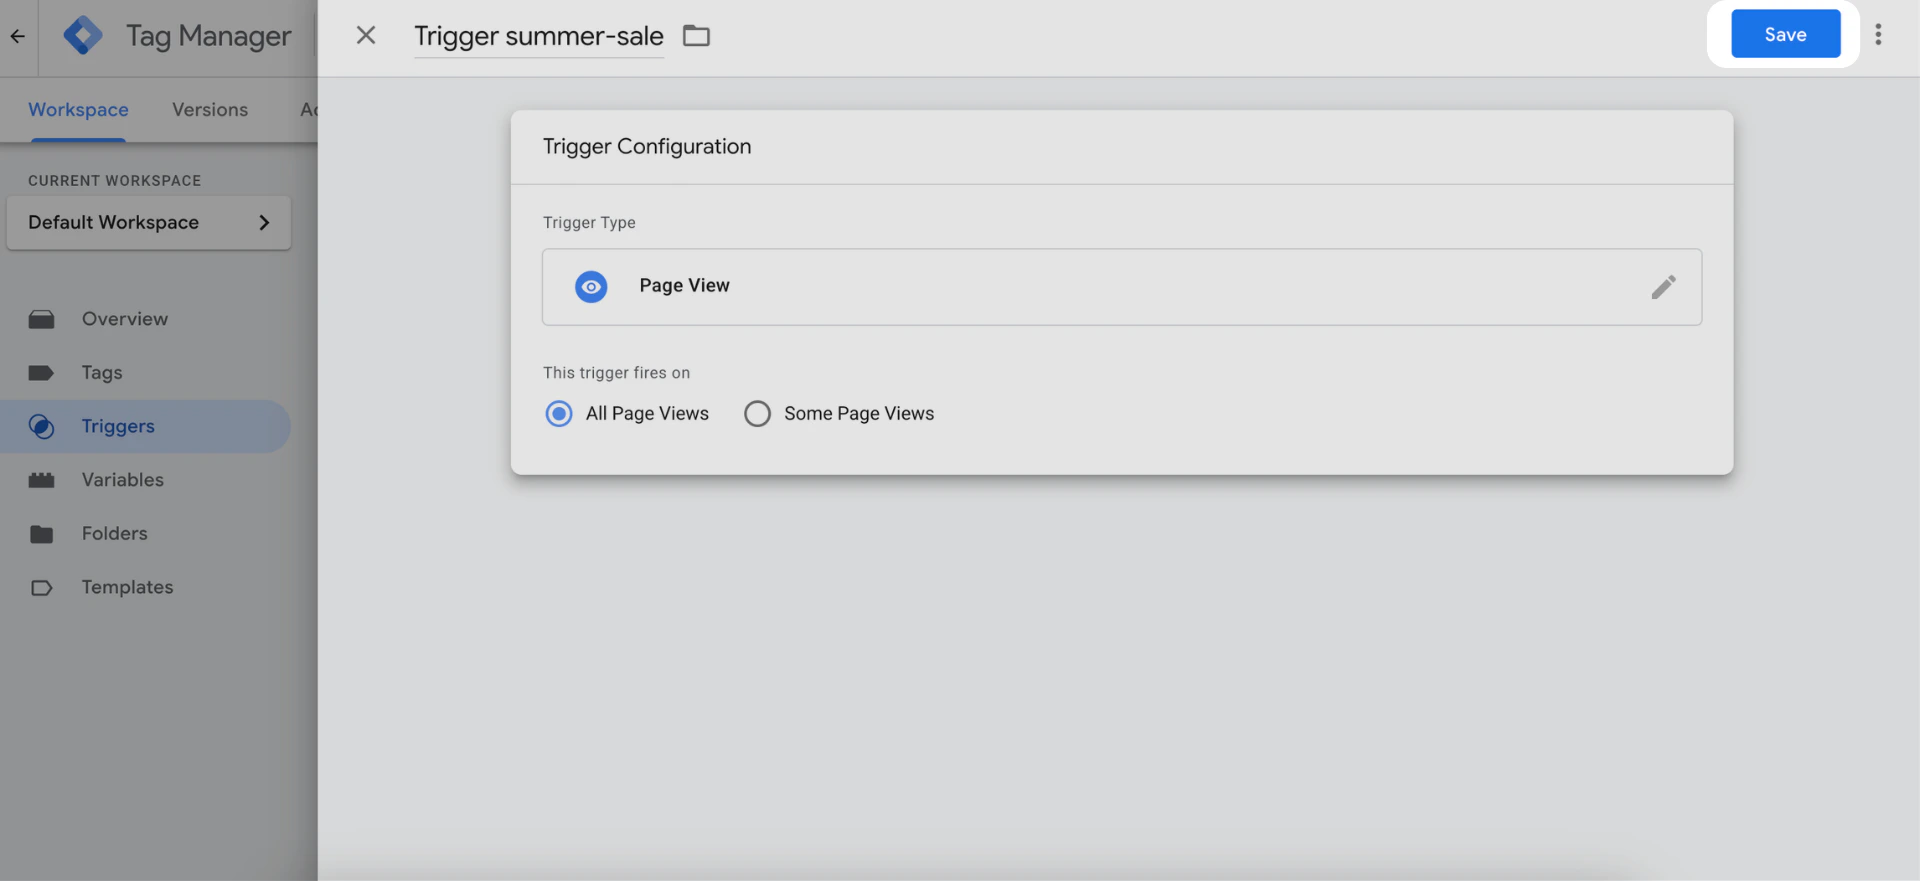Click the Tags label icon

(41, 373)
